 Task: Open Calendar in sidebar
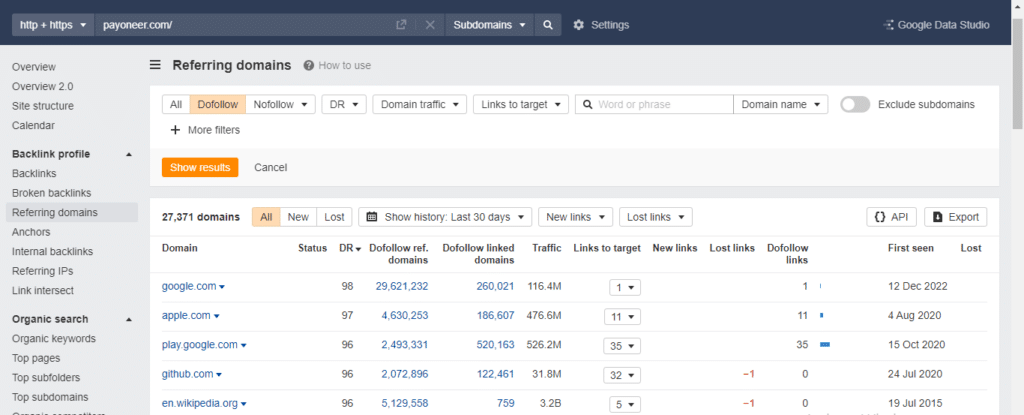click(x=33, y=125)
